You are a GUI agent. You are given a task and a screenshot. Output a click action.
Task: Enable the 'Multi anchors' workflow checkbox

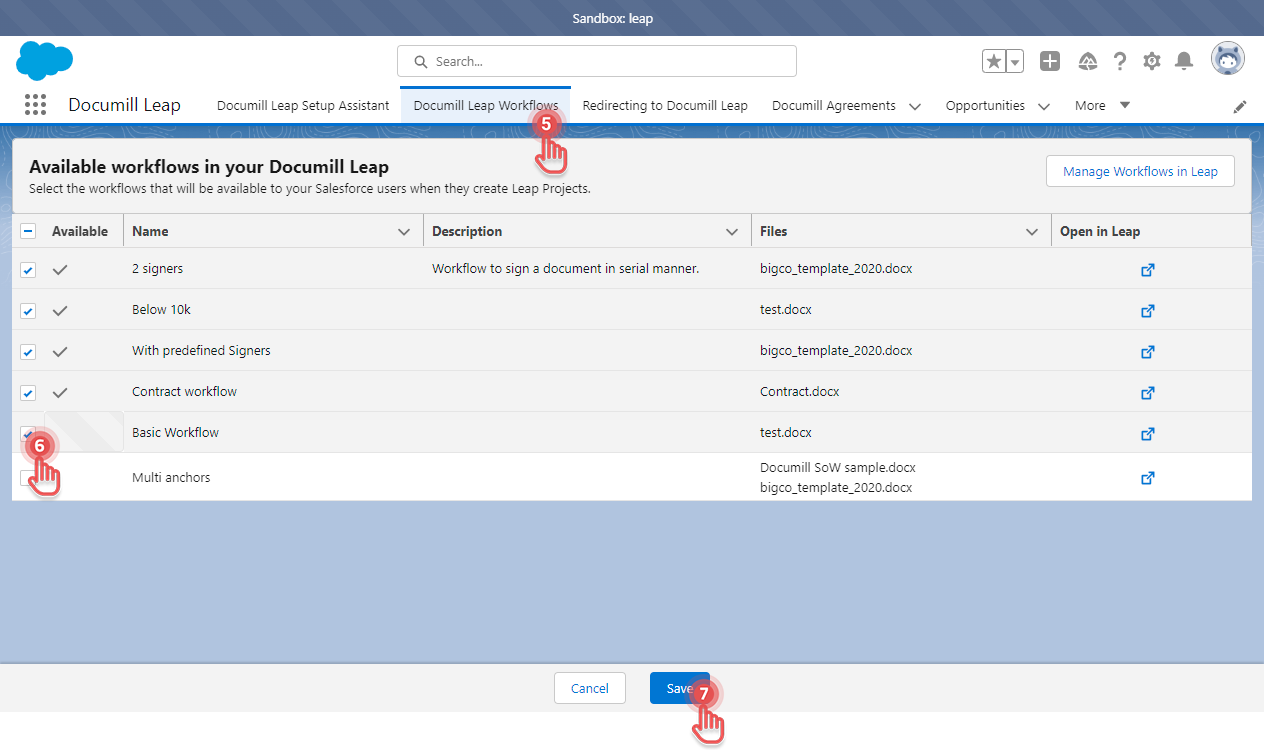click(x=28, y=477)
